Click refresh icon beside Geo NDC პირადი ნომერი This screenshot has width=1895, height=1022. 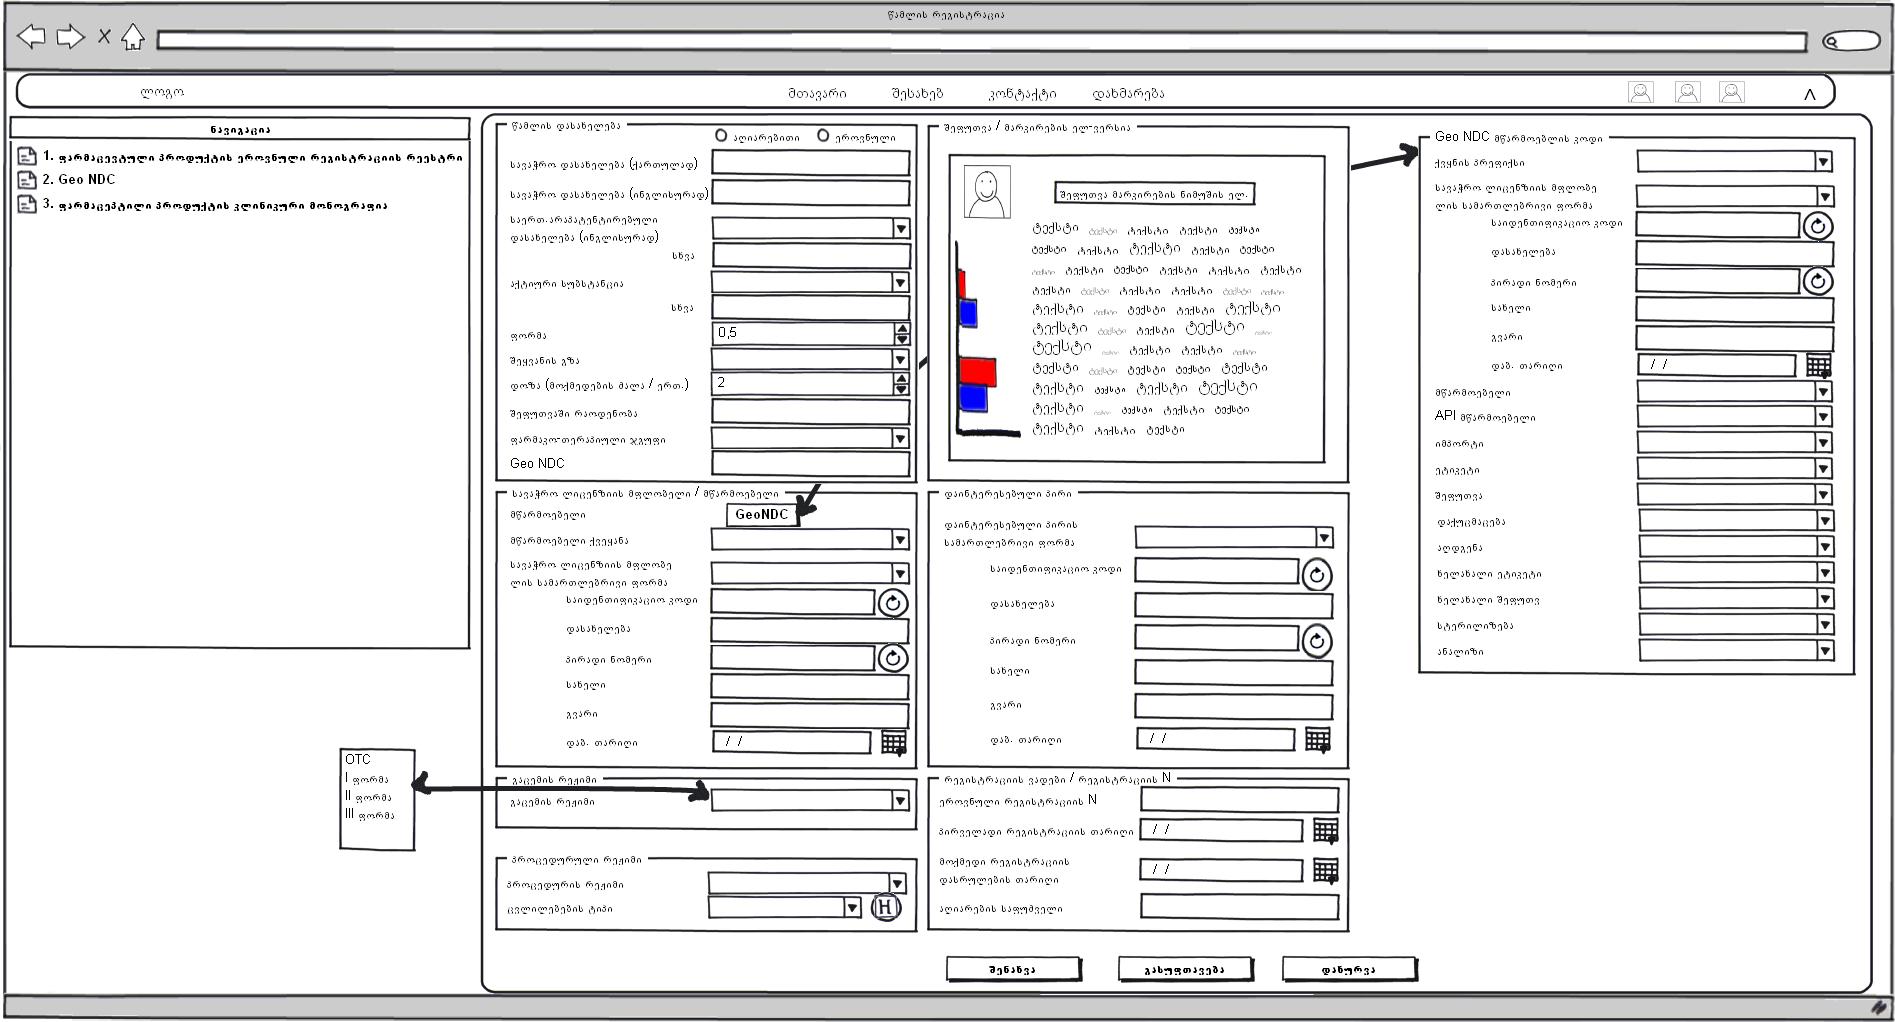pyautogui.click(x=1817, y=282)
